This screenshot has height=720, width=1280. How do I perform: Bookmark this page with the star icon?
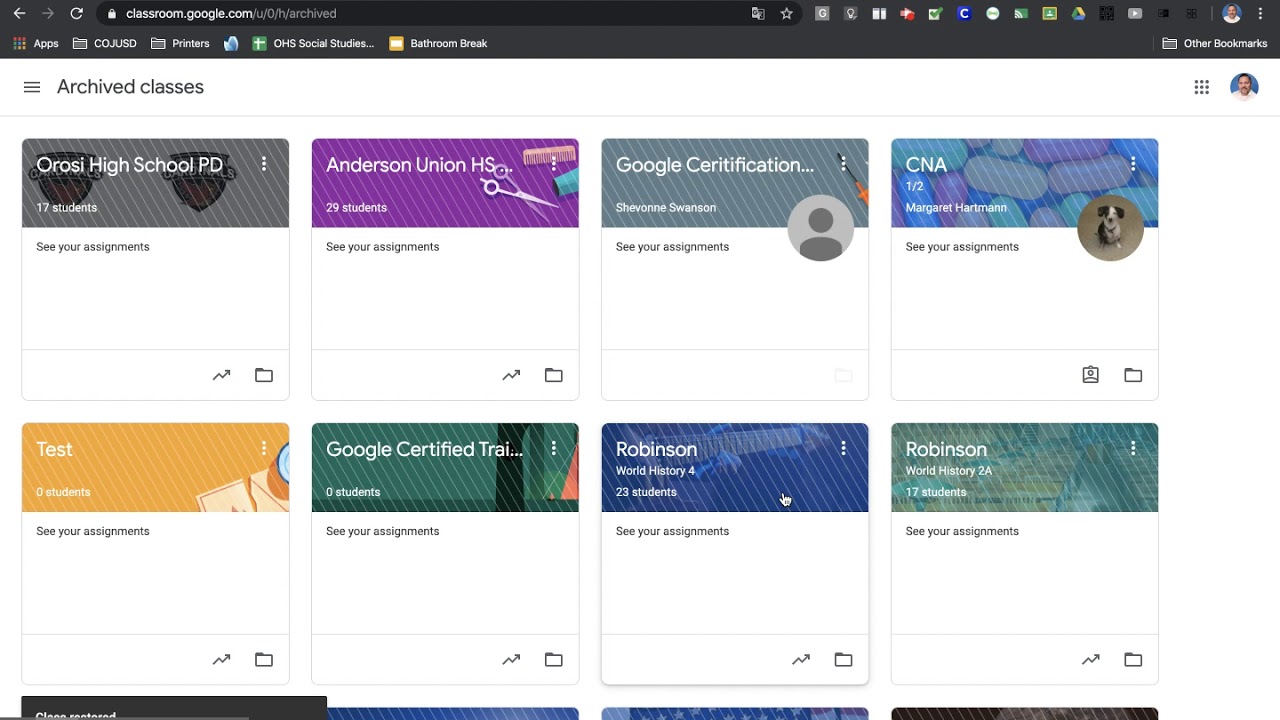(787, 14)
